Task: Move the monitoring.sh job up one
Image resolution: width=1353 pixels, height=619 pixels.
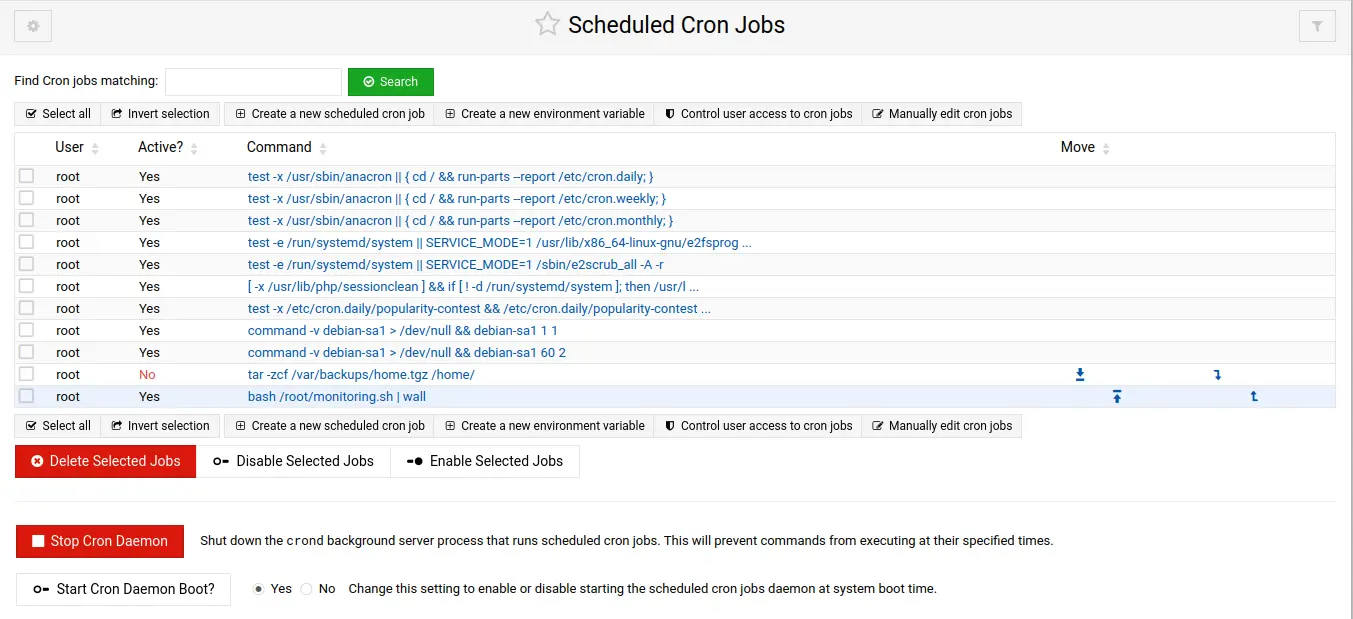Action: (1254, 397)
